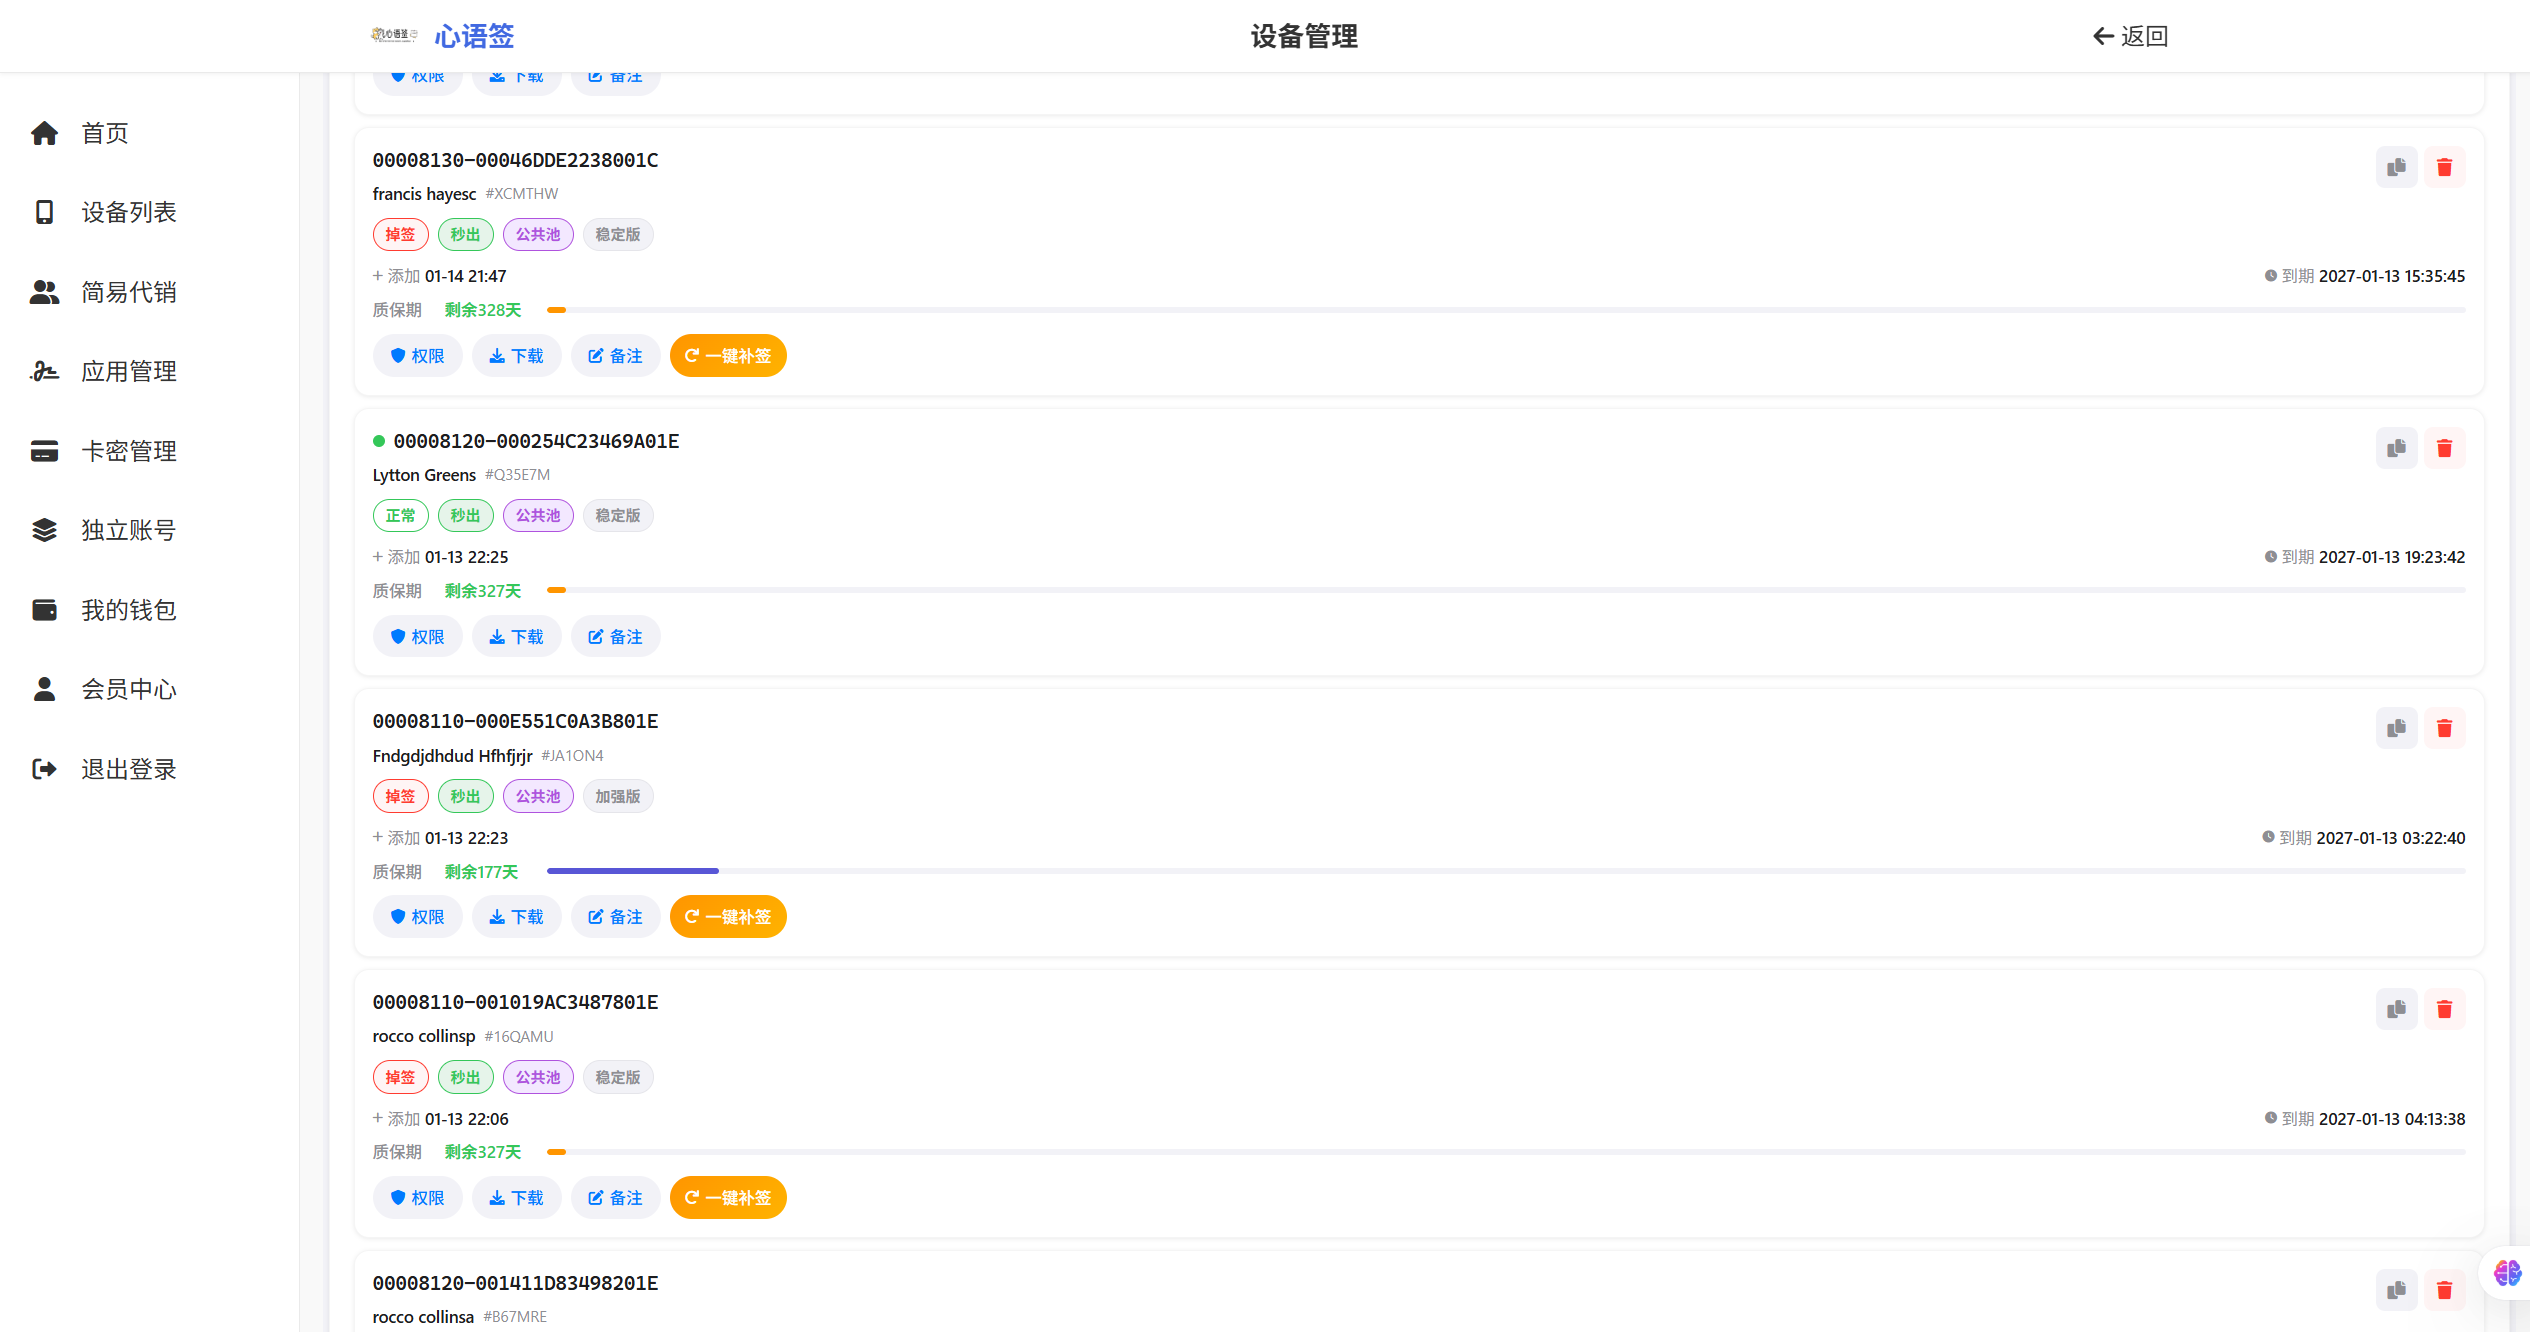Click the 掉签 status tag on rocco collinsp
The width and height of the screenshot is (2530, 1332).
(400, 1077)
